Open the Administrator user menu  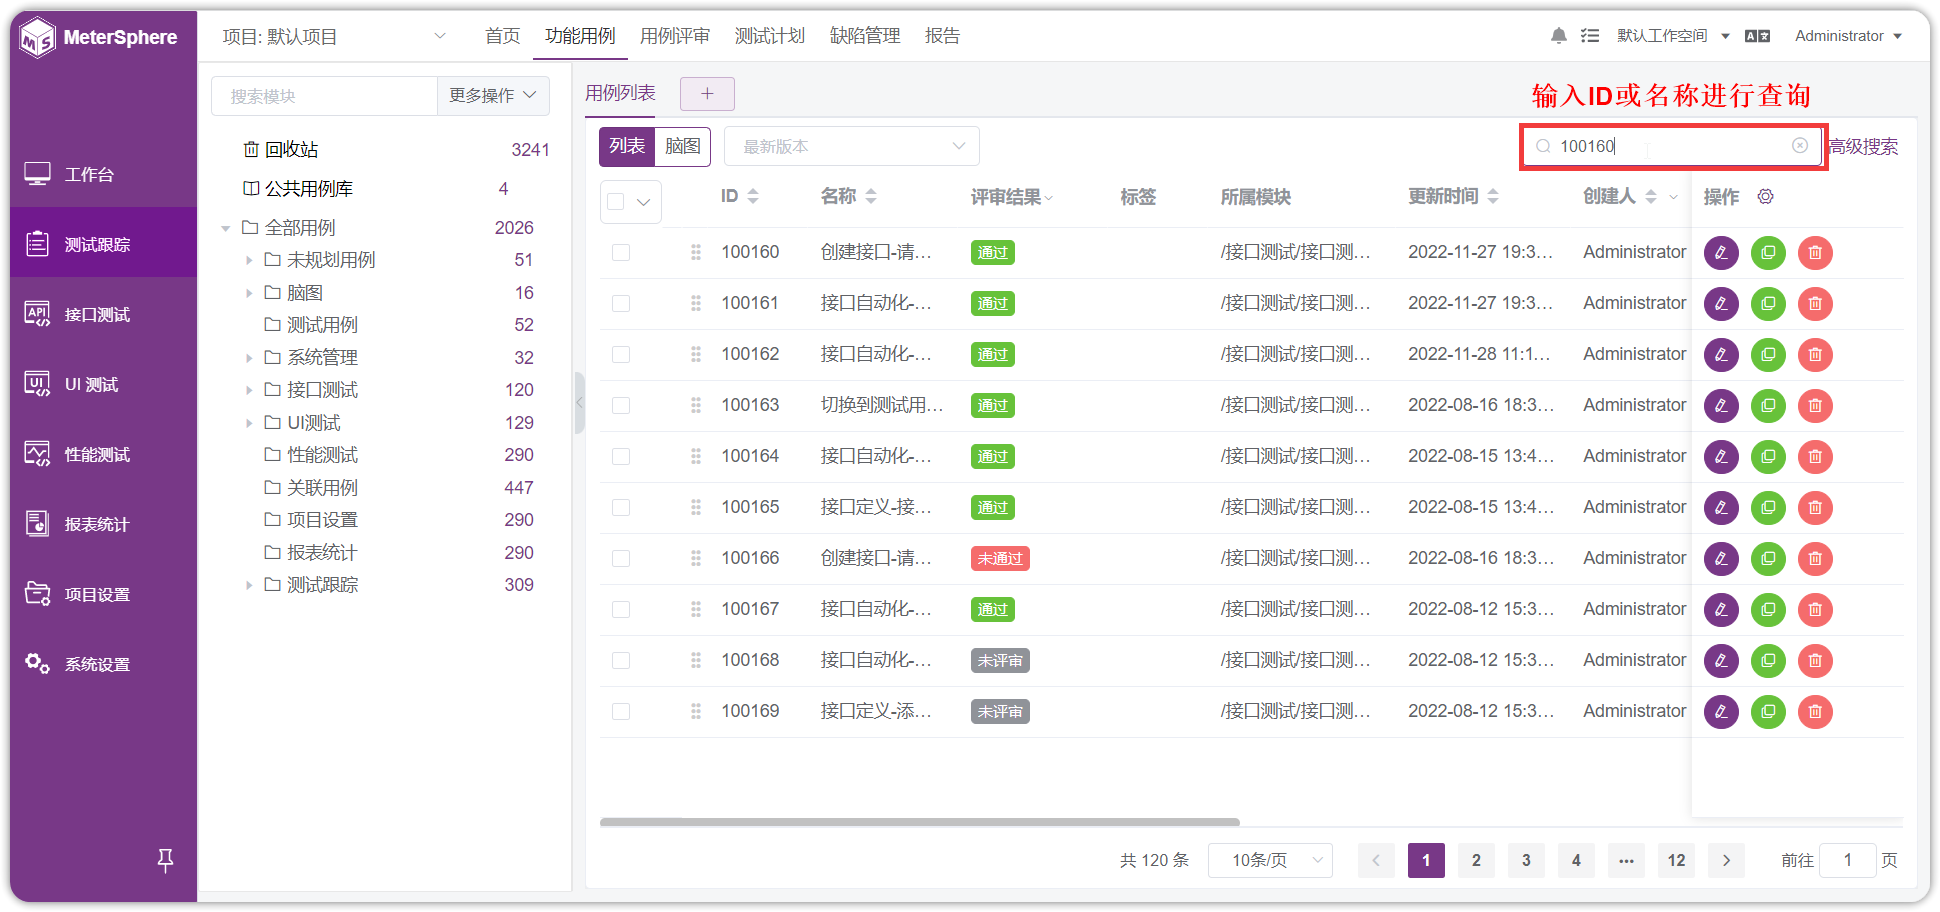(x=1848, y=36)
